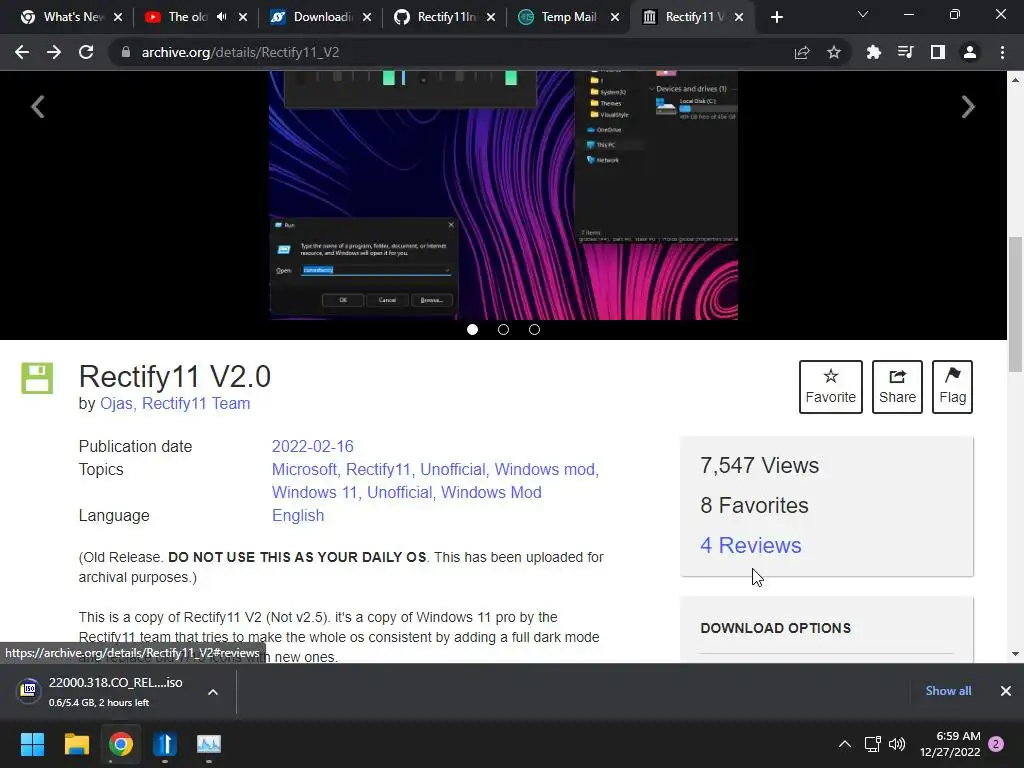Go forward to the next page

[54, 52]
